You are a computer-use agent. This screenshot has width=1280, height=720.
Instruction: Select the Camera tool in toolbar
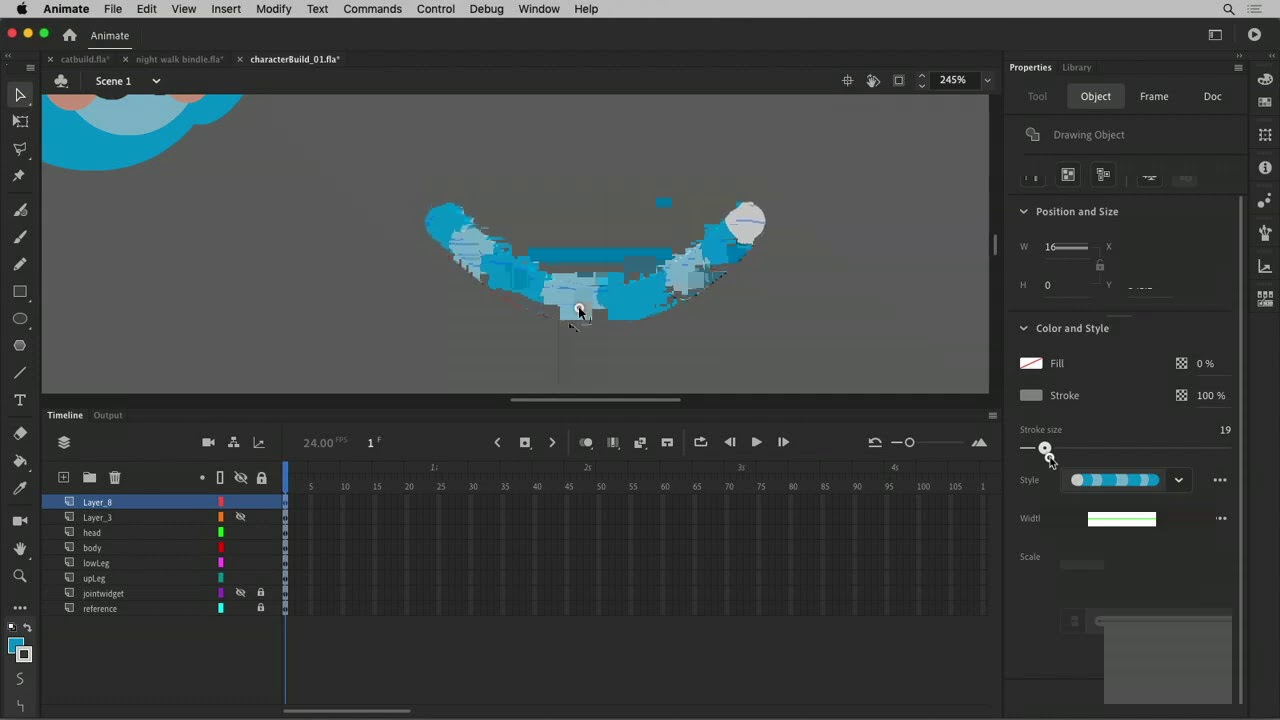pos(20,521)
